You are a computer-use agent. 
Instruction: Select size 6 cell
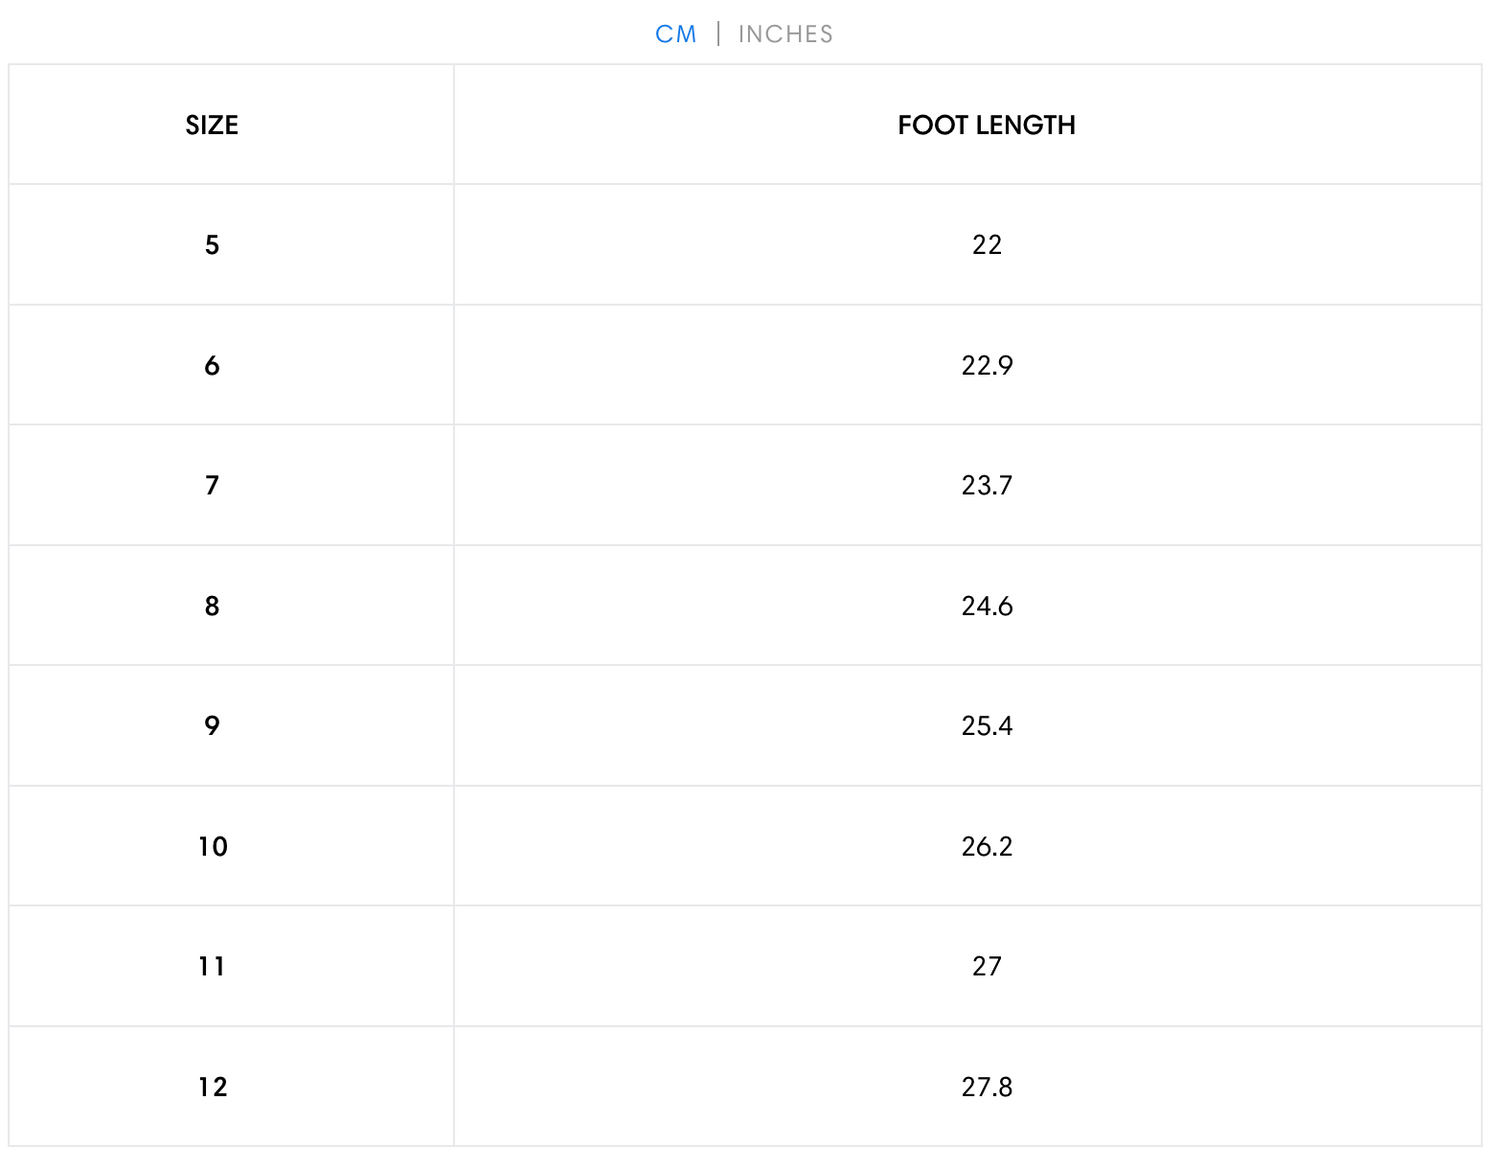212,365
